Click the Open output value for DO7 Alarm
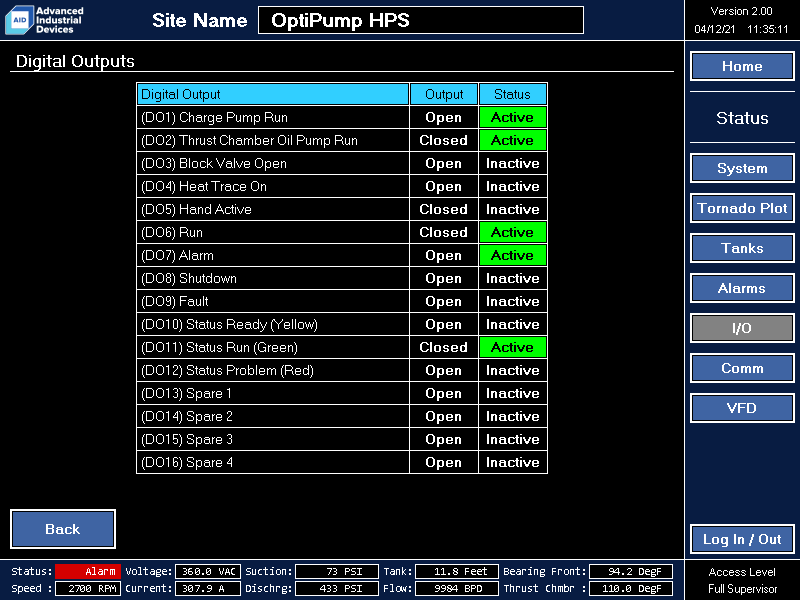Image resolution: width=800 pixels, height=600 pixels. pyautogui.click(x=444, y=255)
